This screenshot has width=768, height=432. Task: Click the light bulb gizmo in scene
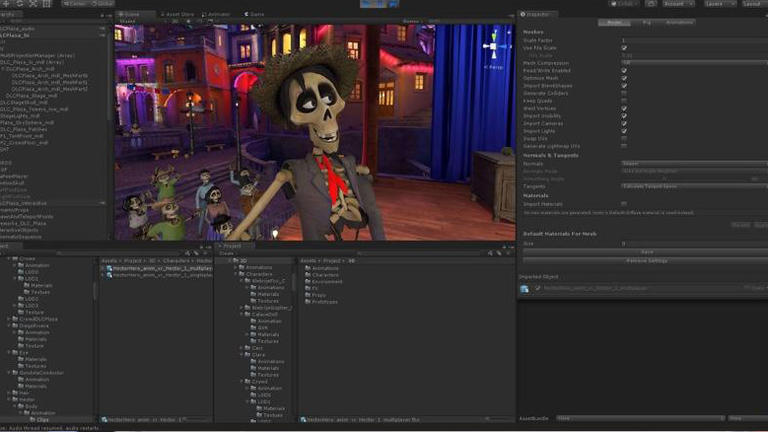[275, 234]
